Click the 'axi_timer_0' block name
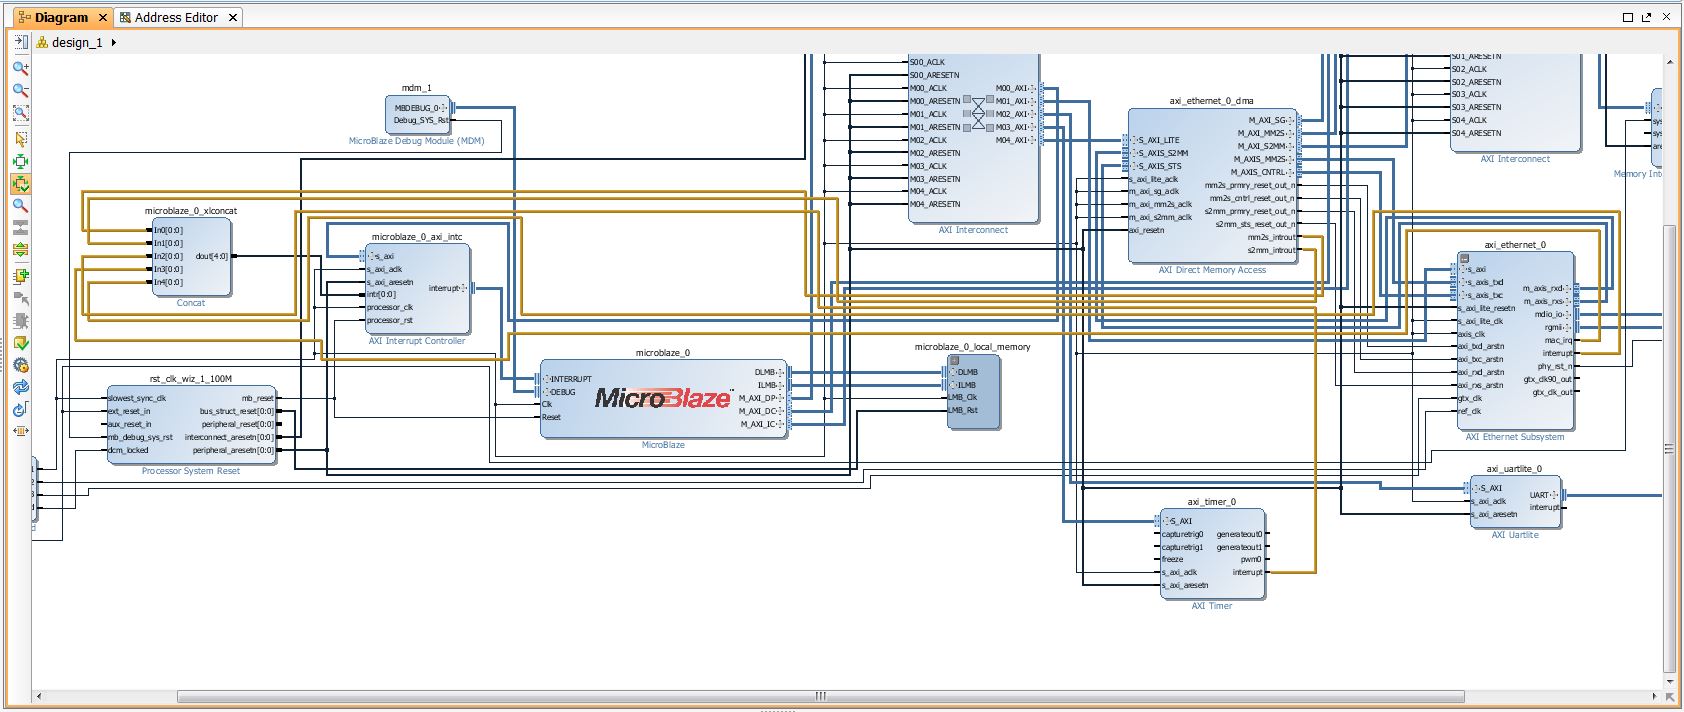This screenshot has height=712, width=1684. (1212, 502)
